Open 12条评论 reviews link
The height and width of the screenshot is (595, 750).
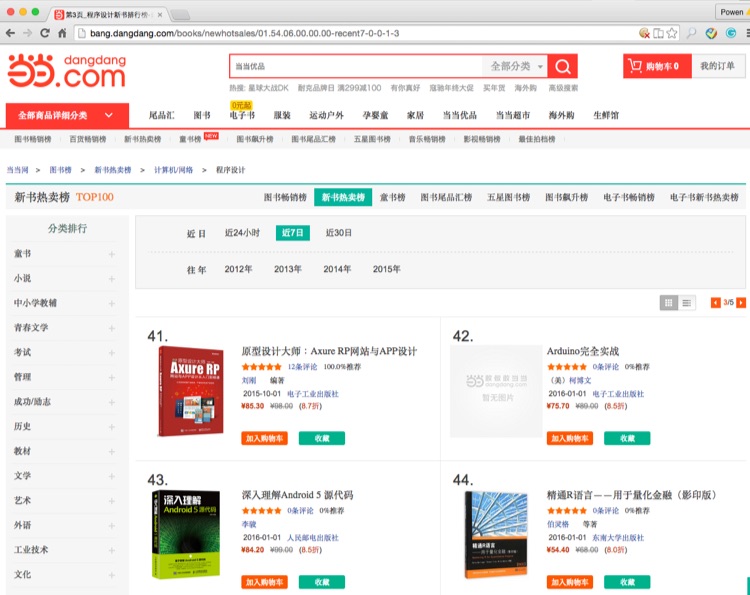click(302, 367)
